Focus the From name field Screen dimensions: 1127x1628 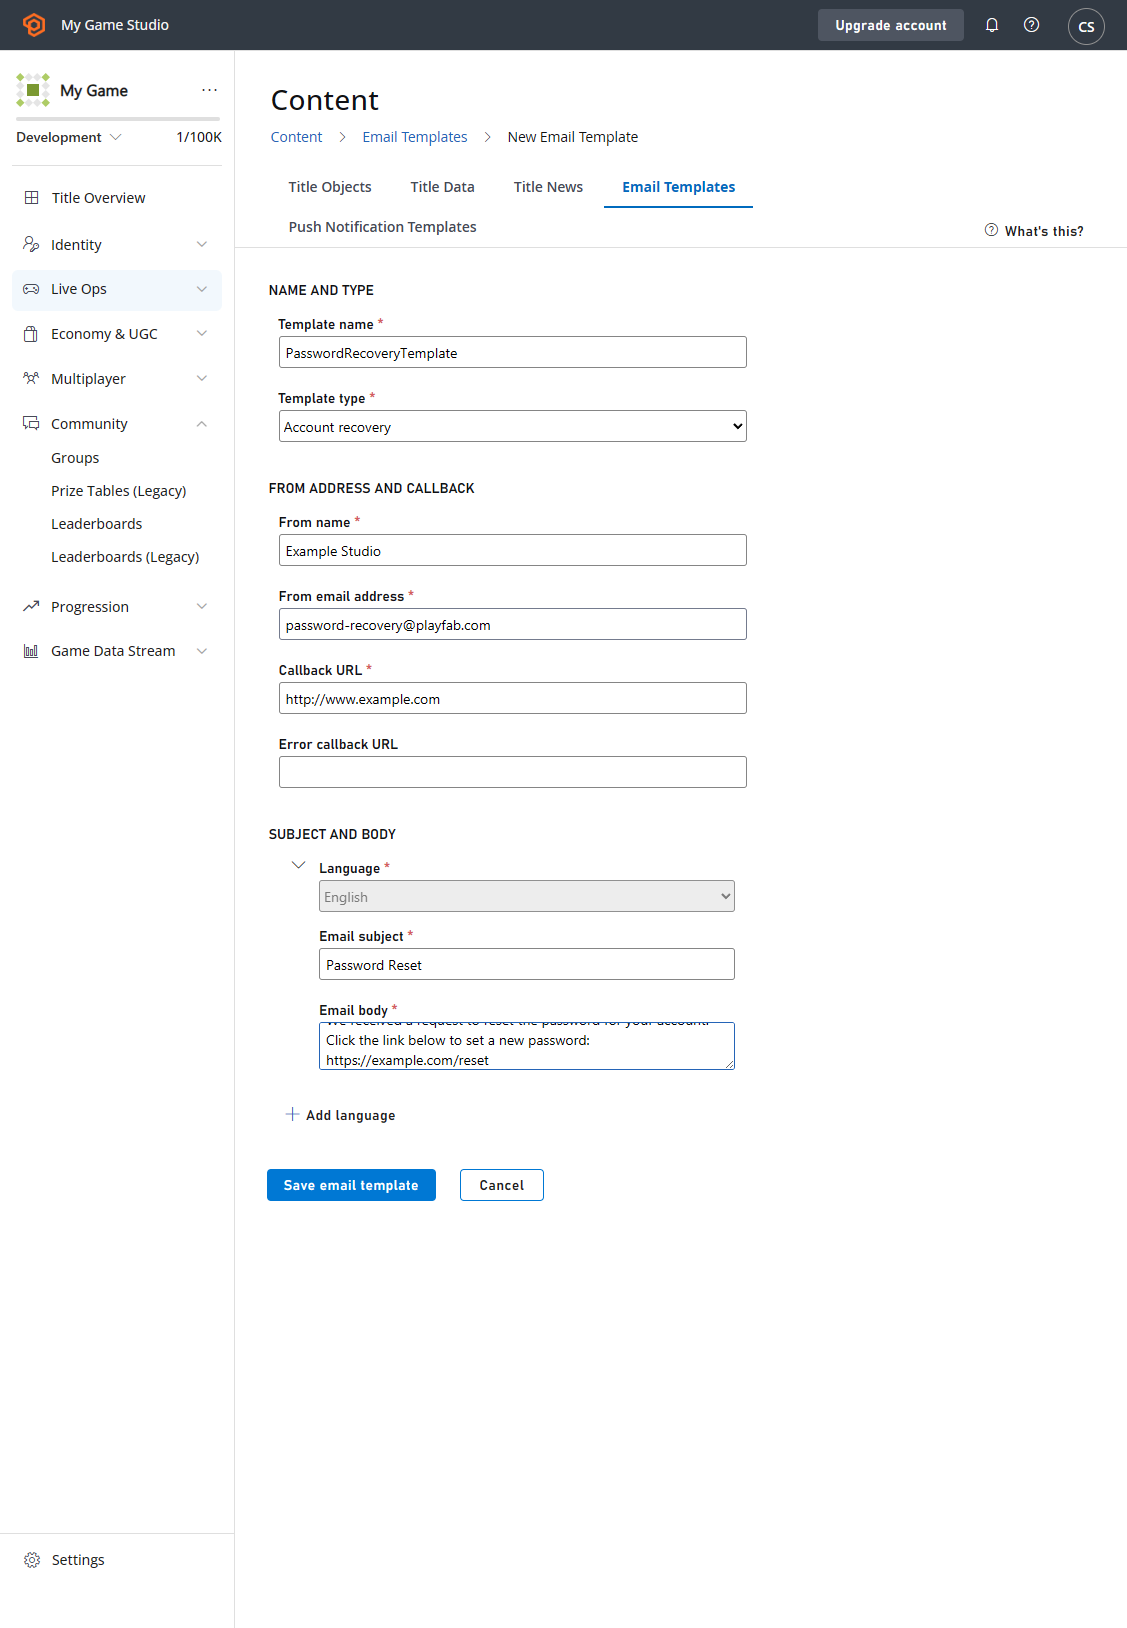point(512,550)
